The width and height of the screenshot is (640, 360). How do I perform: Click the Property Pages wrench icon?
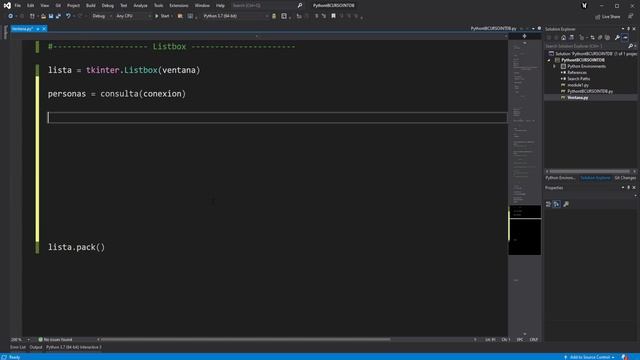[x=566, y=204]
